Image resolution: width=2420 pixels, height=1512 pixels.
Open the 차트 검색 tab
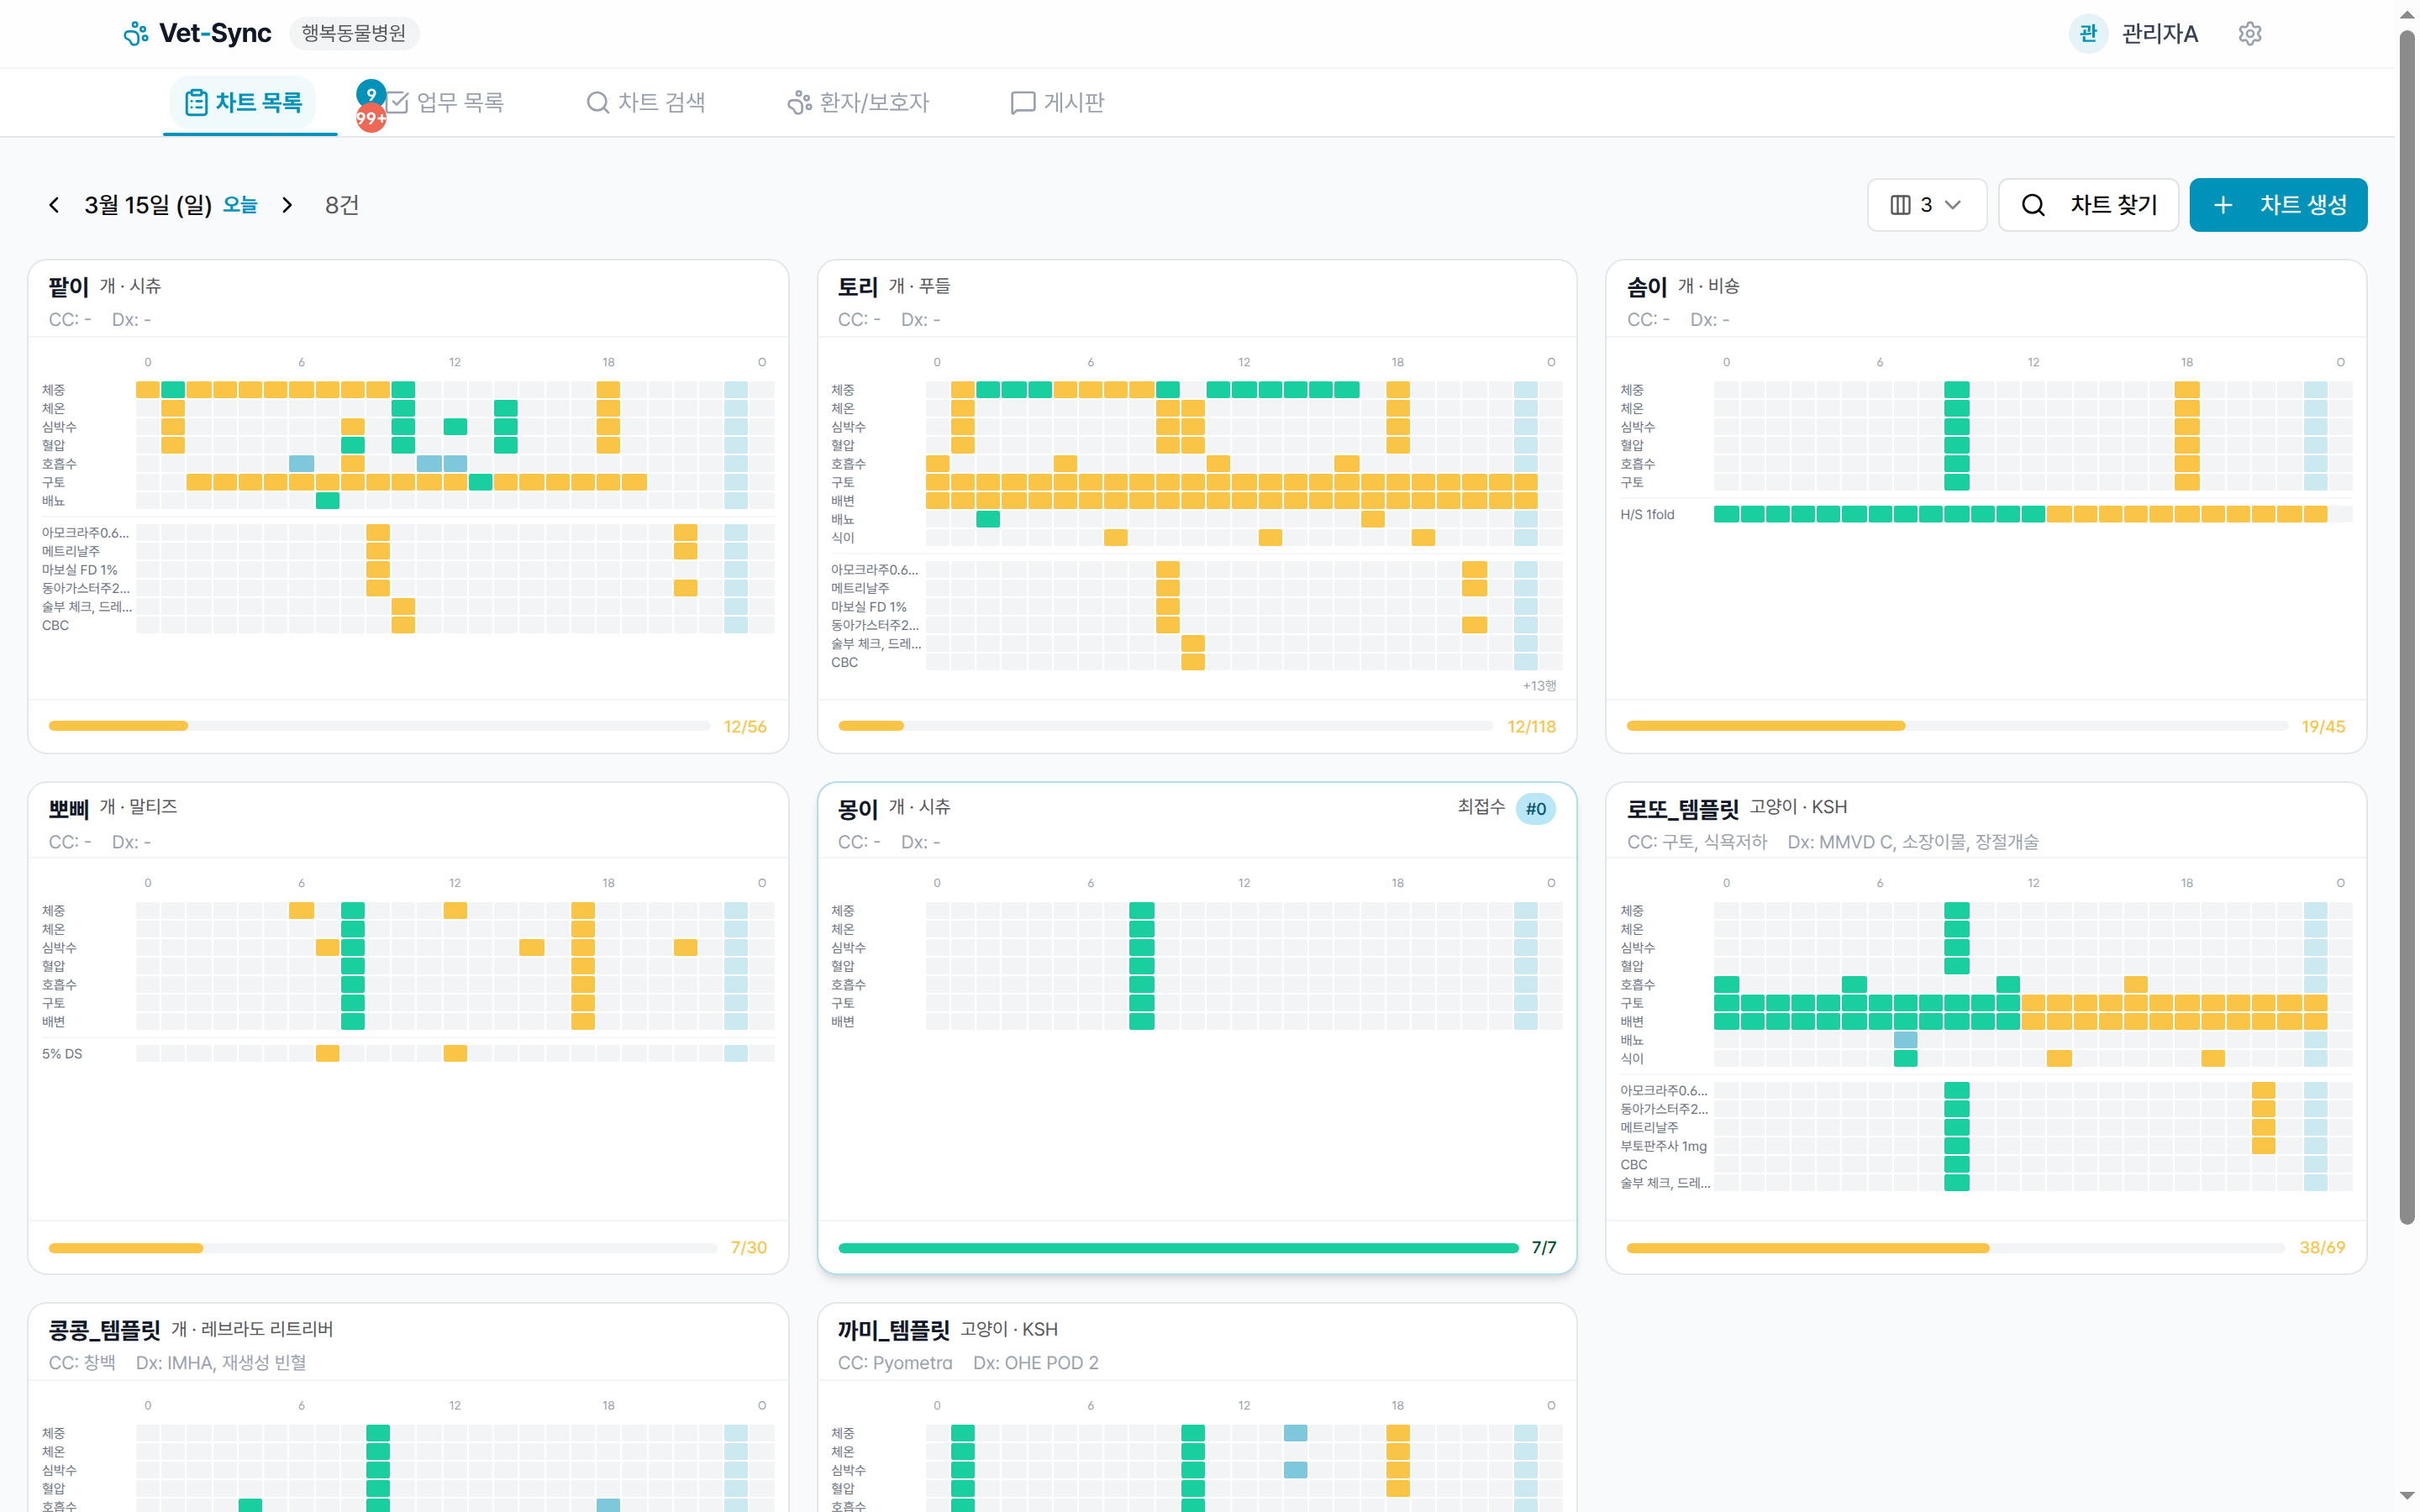pos(646,102)
